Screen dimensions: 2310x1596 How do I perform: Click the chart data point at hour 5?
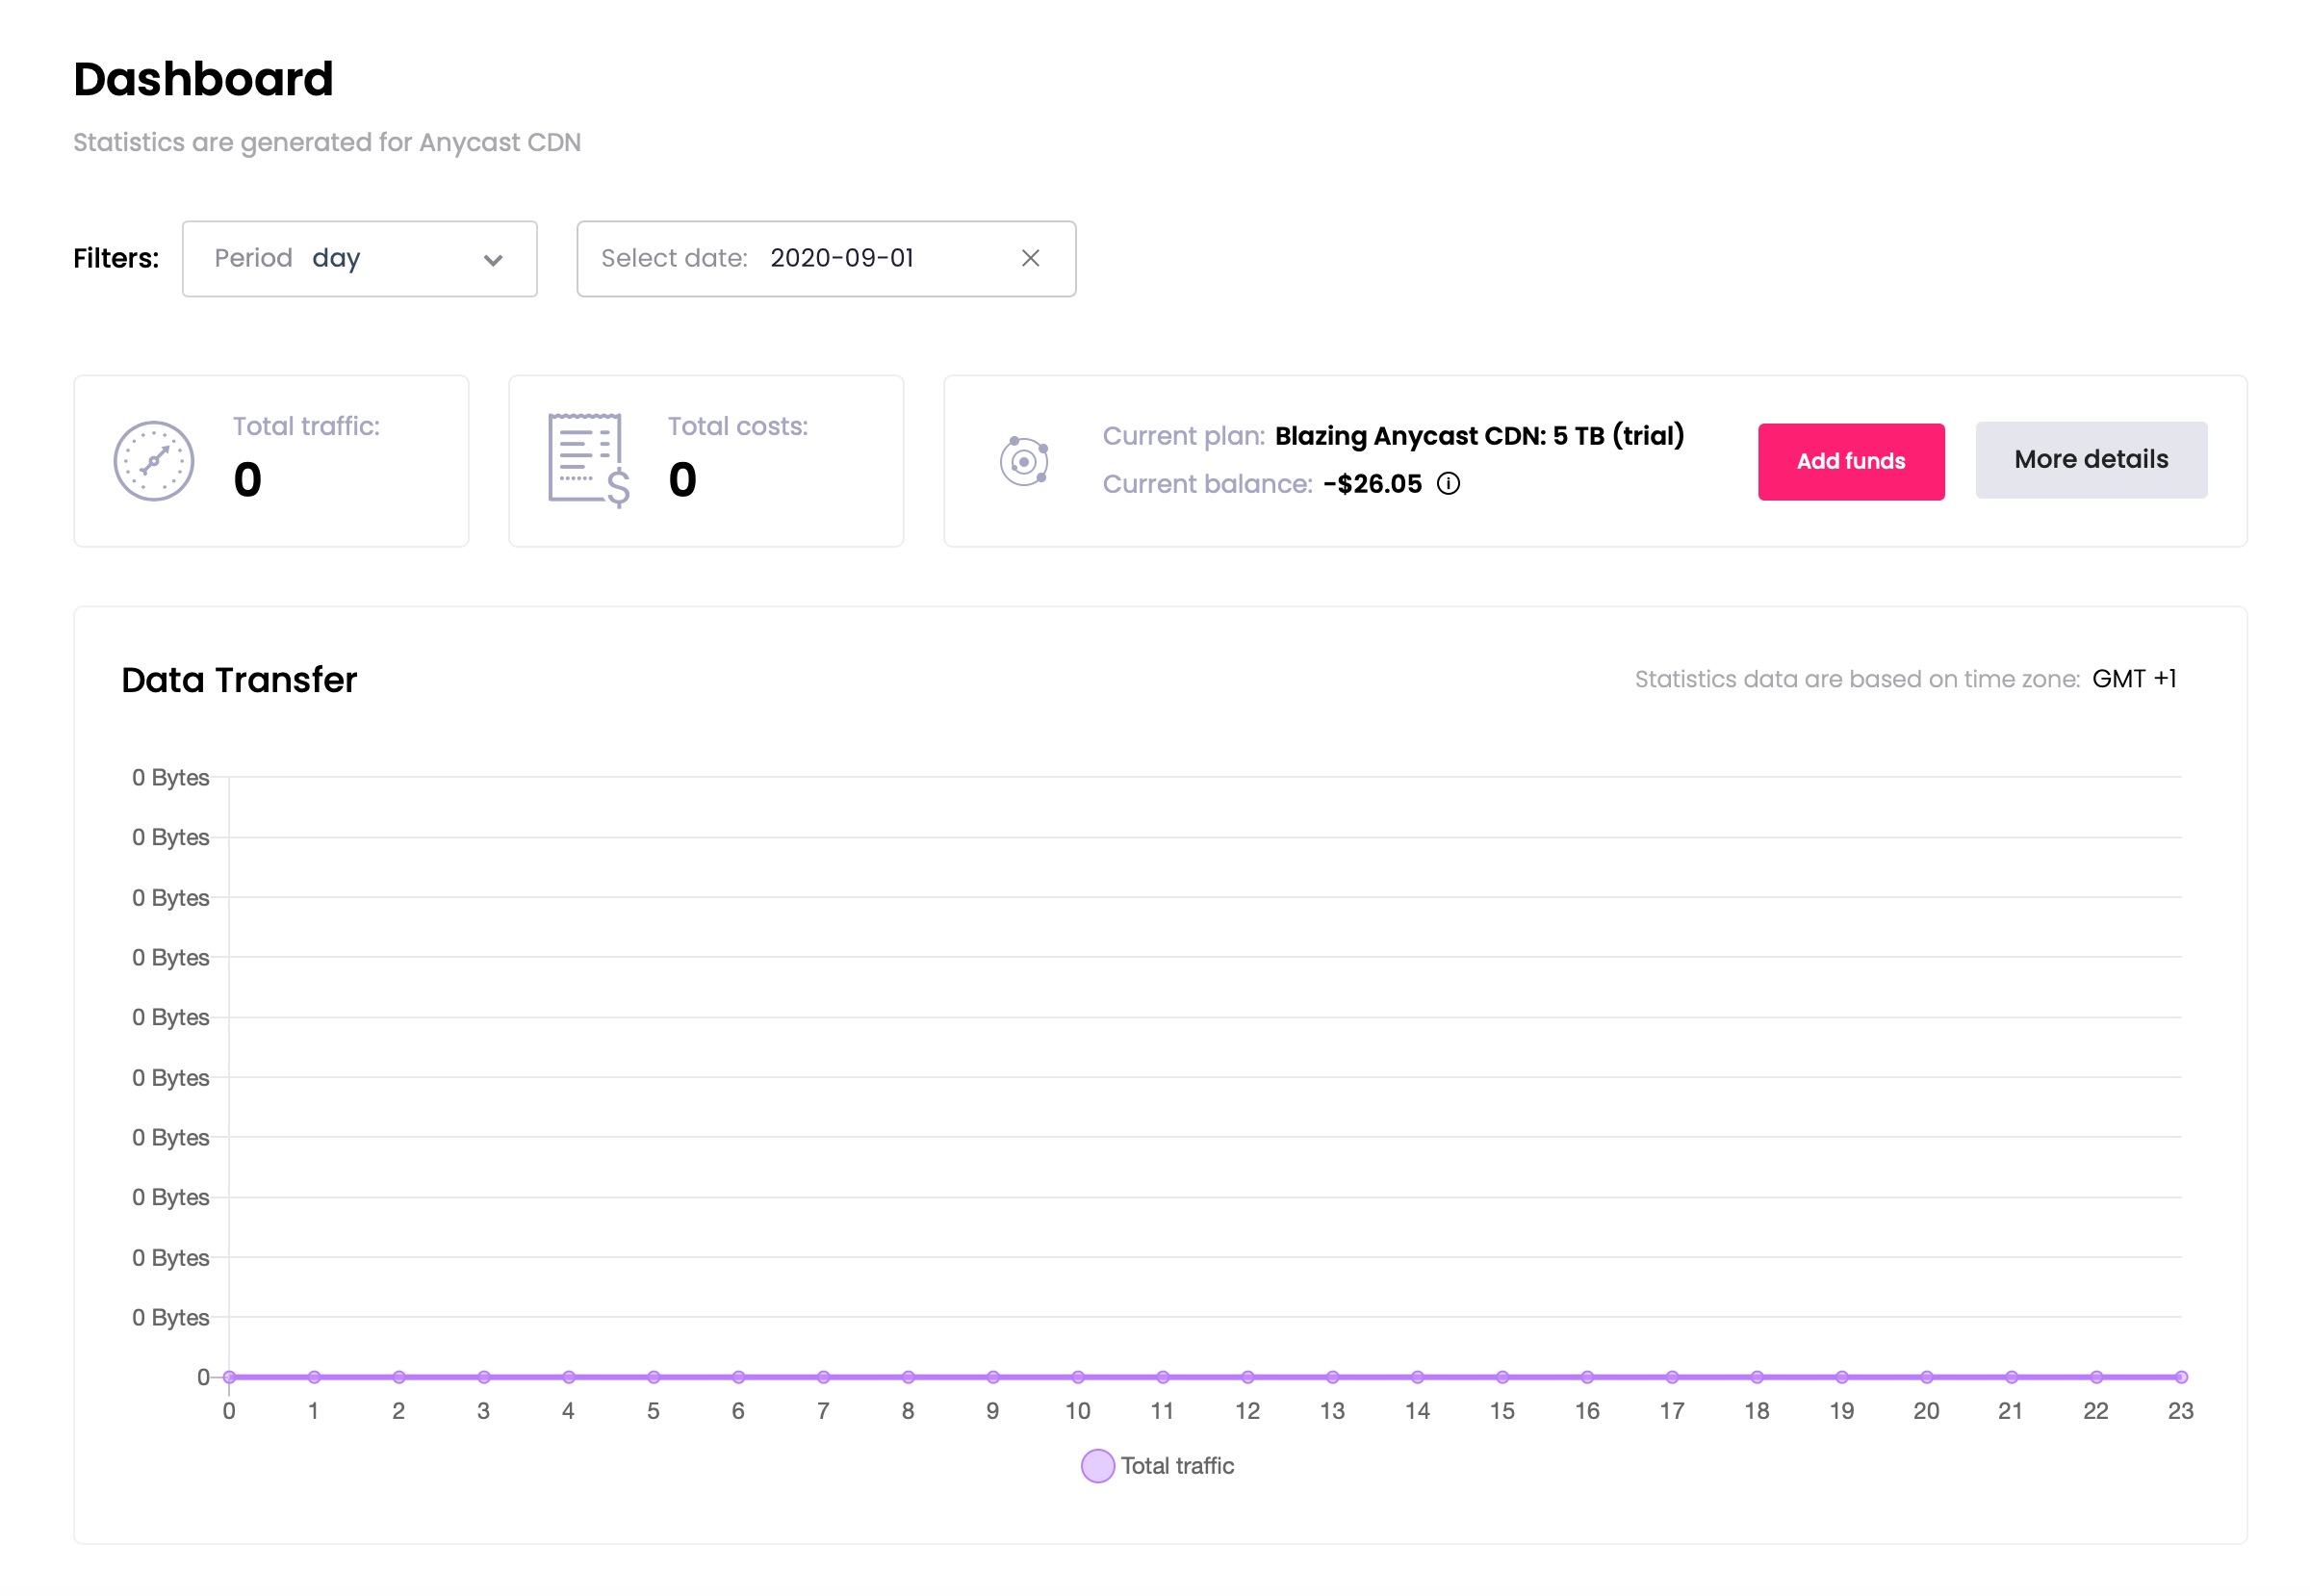coord(653,1377)
